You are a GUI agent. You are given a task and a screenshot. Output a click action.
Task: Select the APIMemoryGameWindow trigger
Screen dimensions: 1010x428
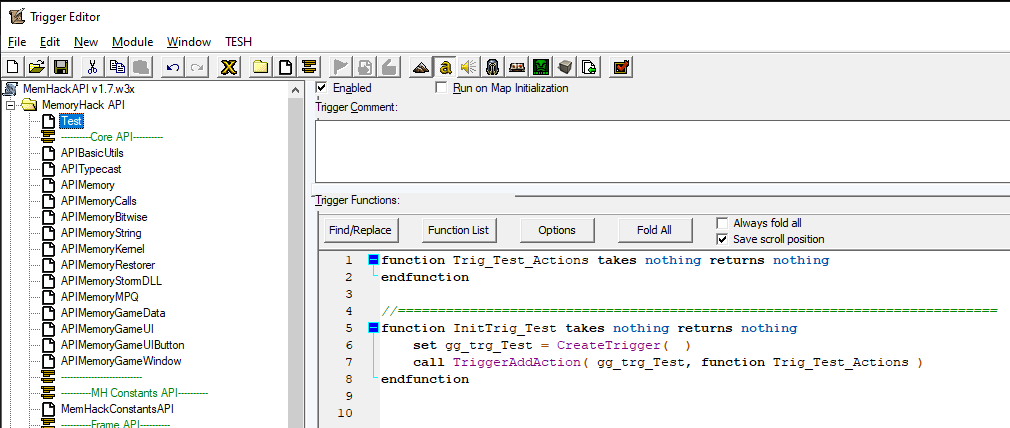[x=121, y=361]
